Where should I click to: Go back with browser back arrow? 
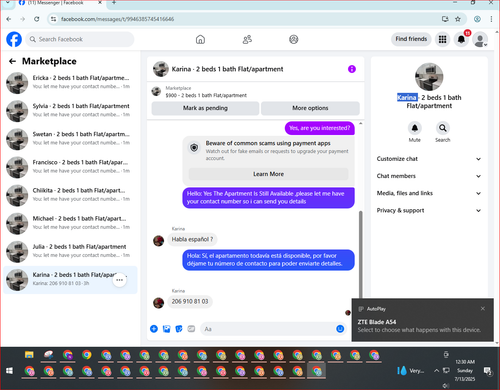point(9,19)
